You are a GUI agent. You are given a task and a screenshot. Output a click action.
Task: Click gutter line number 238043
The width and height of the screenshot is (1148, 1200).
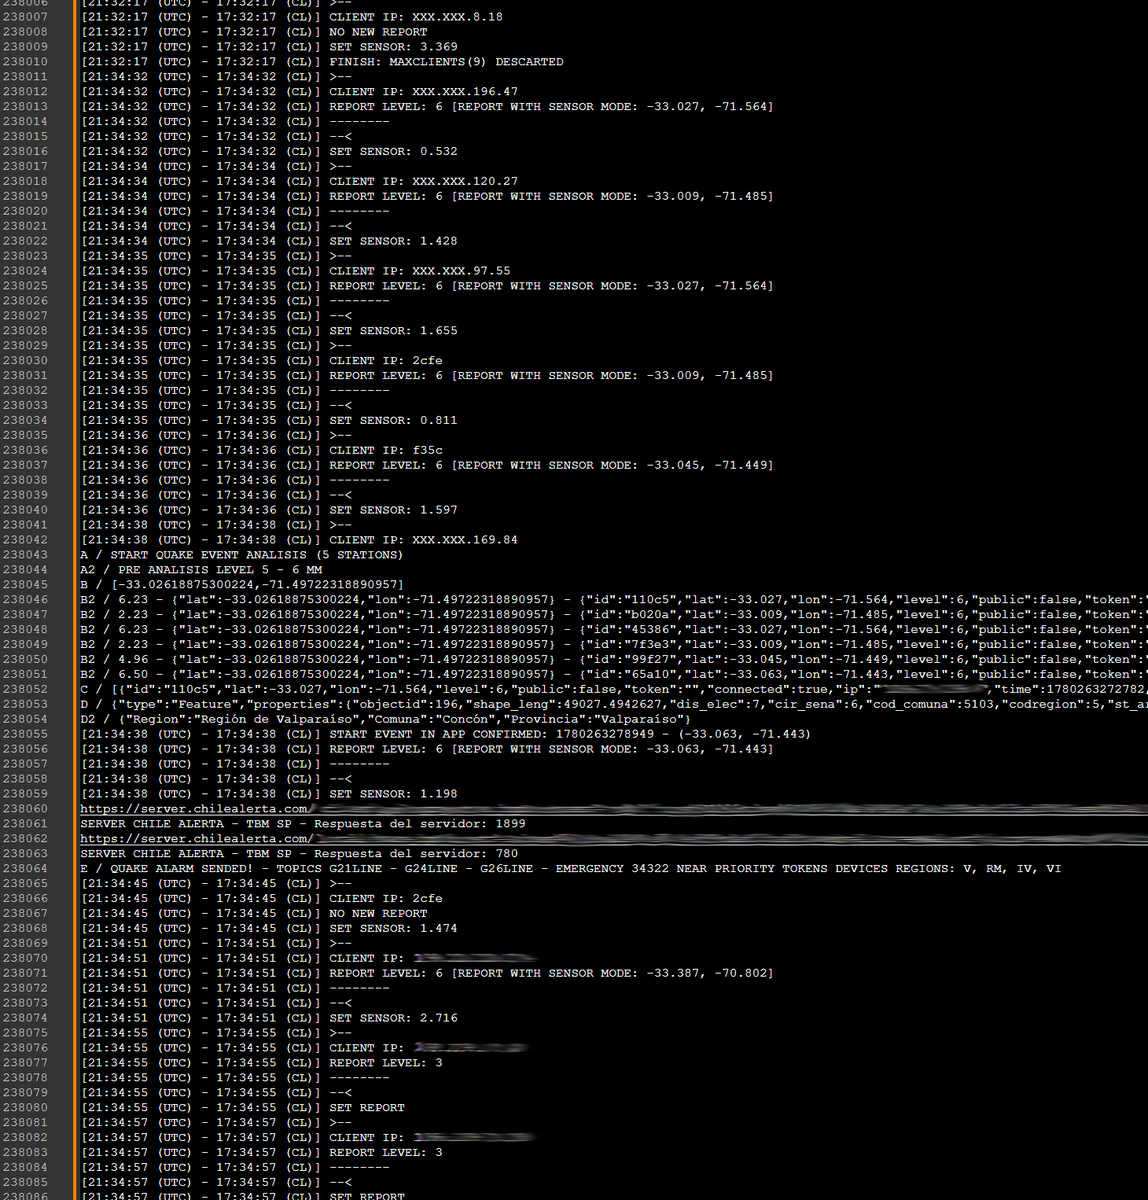pos(25,555)
